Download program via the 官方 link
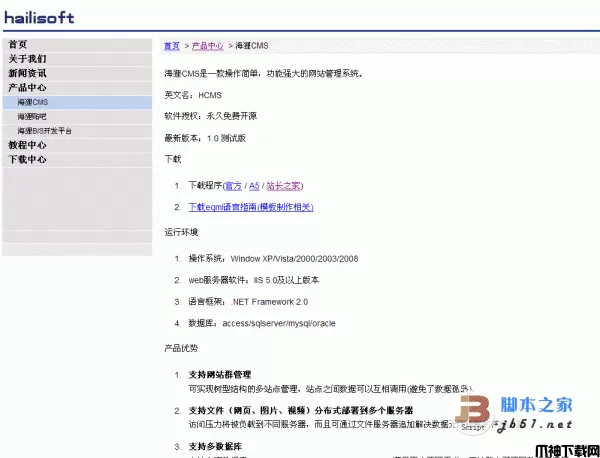This screenshot has height=458, width=600. point(233,186)
